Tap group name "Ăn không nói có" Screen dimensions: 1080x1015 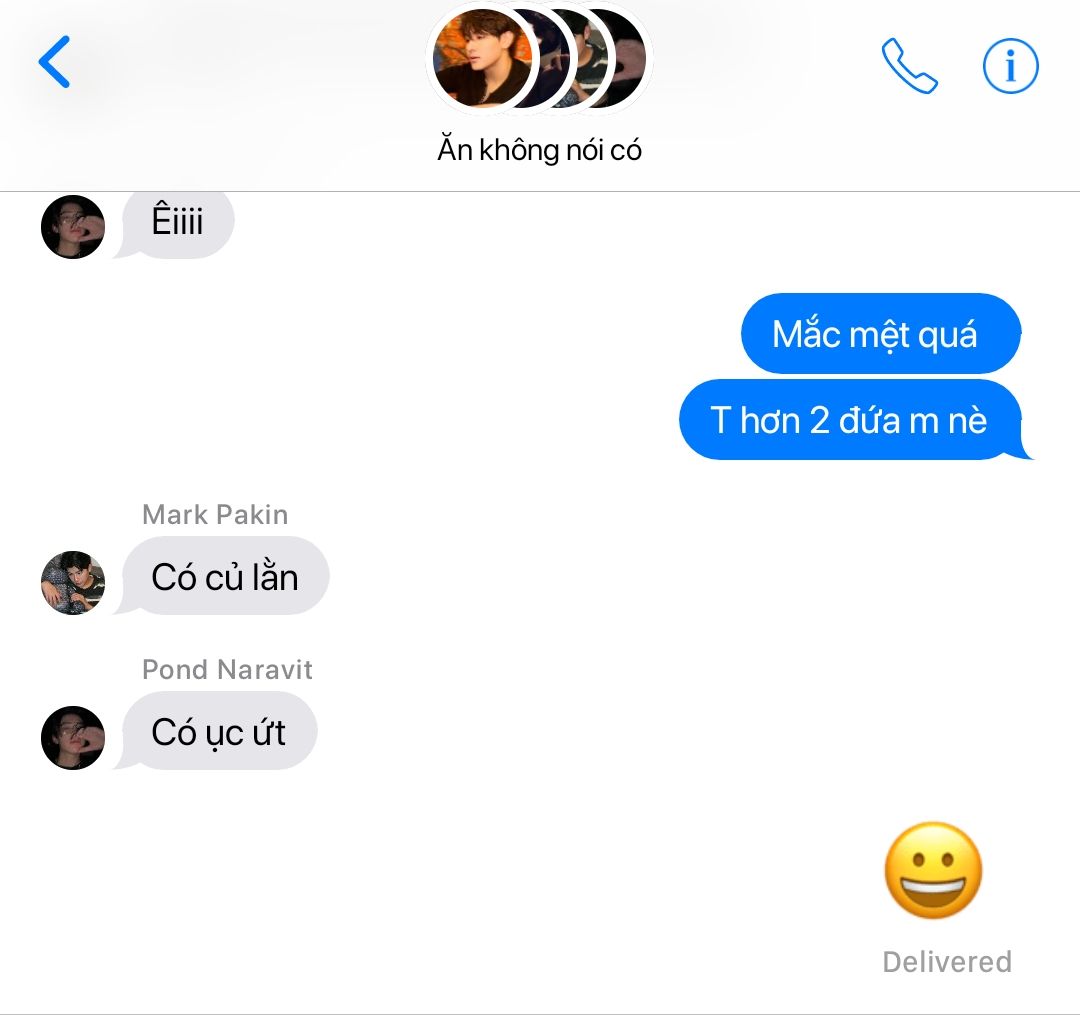[x=539, y=149]
